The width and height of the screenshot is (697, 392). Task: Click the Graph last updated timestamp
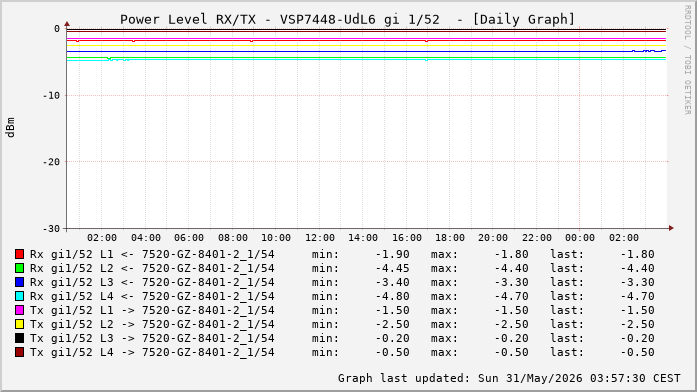pos(509,378)
